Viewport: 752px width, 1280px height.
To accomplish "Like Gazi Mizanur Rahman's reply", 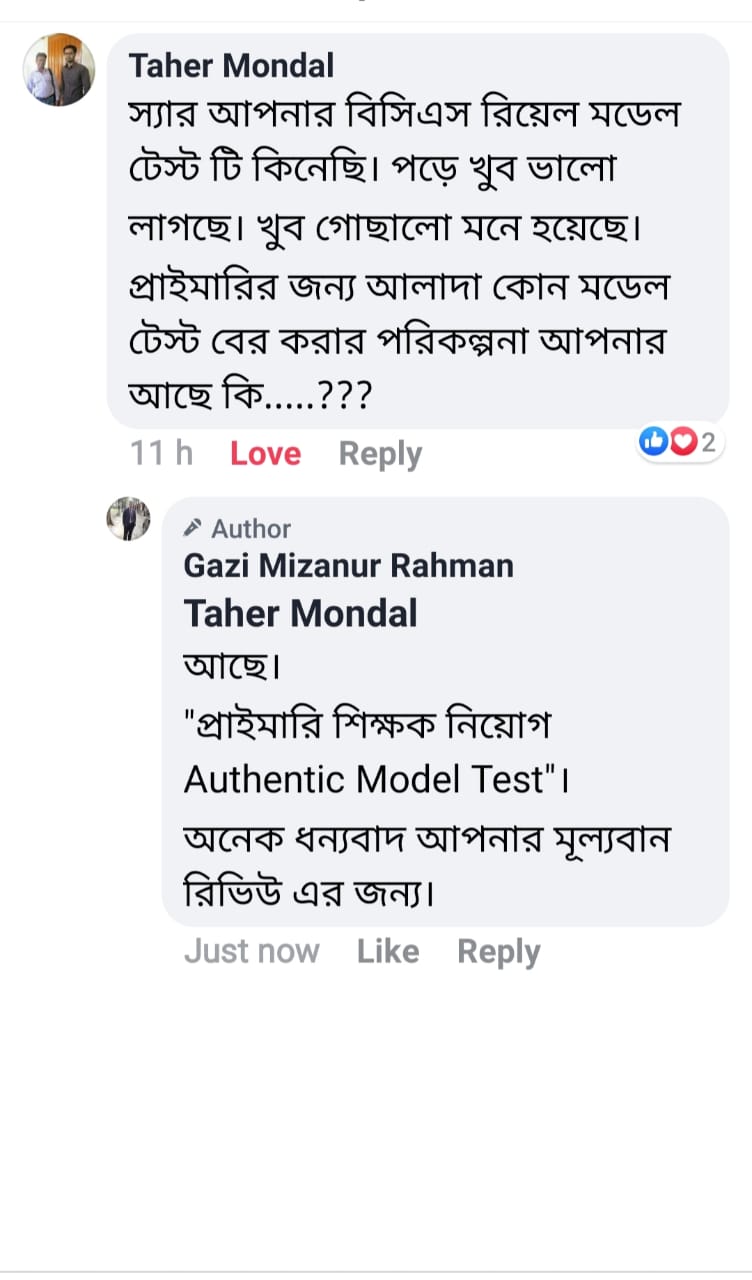I will 388,951.
